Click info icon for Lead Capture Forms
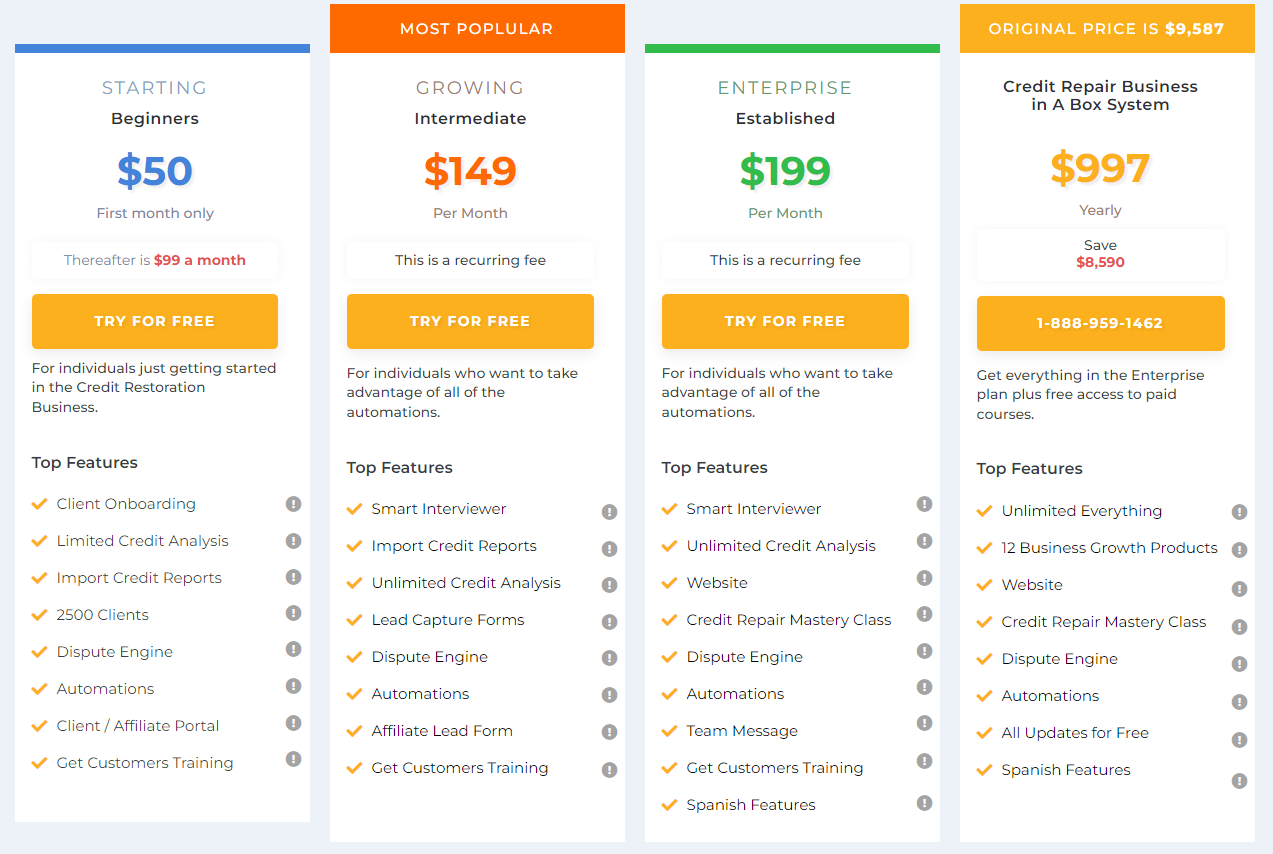Viewport: 1273px width, 854px height. click(x=609, y=622)
